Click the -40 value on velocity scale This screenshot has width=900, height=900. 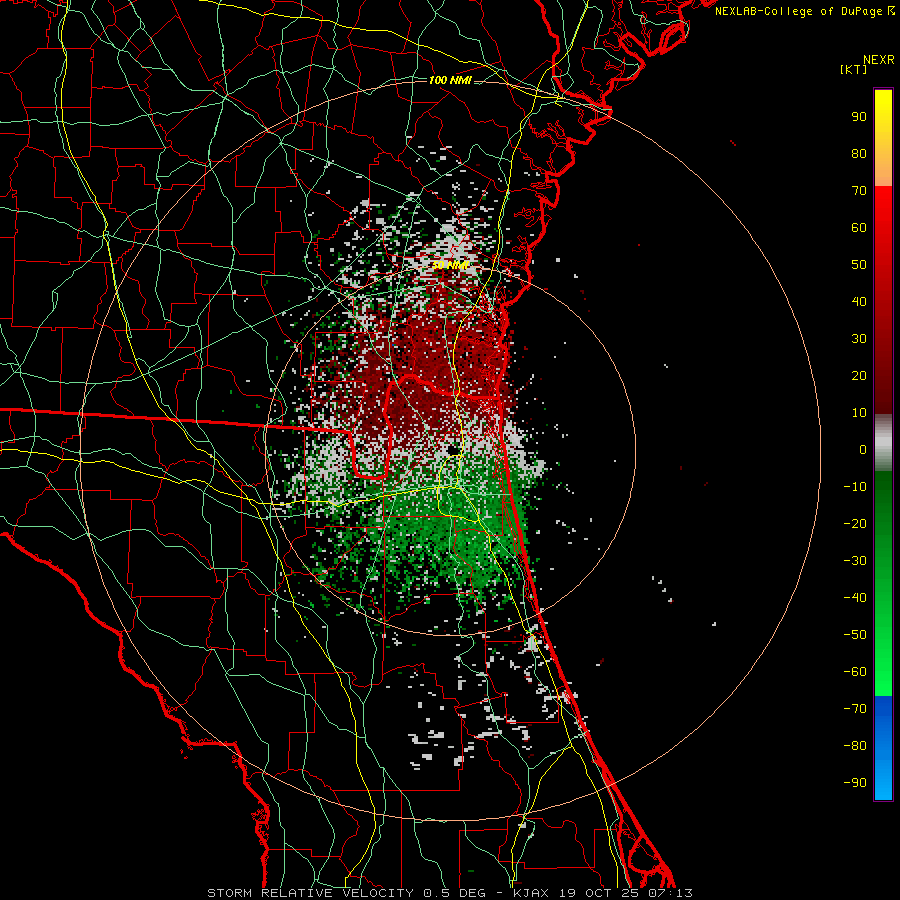point(855,598)
